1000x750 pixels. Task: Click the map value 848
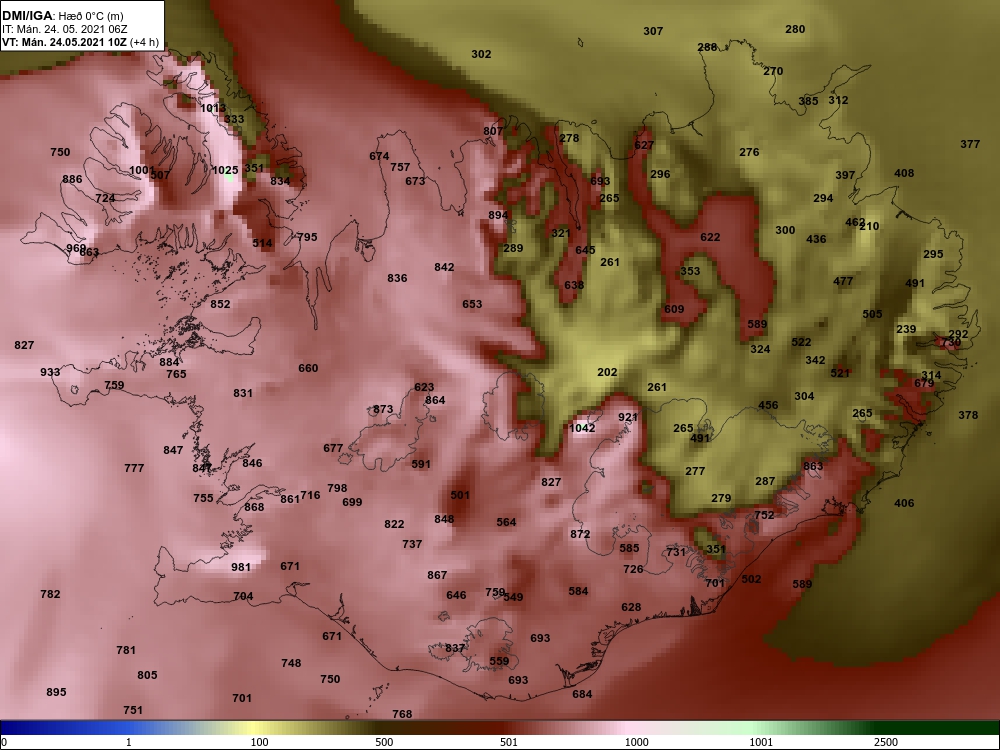(445, 519)
